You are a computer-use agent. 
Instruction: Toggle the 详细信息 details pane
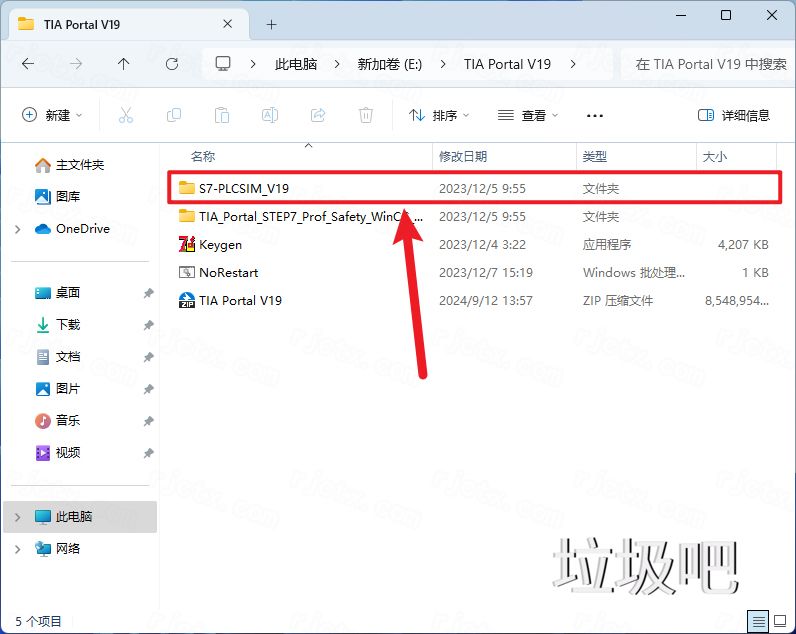click(734, 115)
